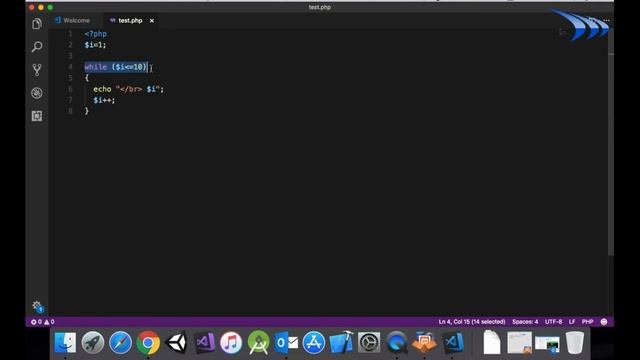Open Launchpad from the dock

click(93, 342)
